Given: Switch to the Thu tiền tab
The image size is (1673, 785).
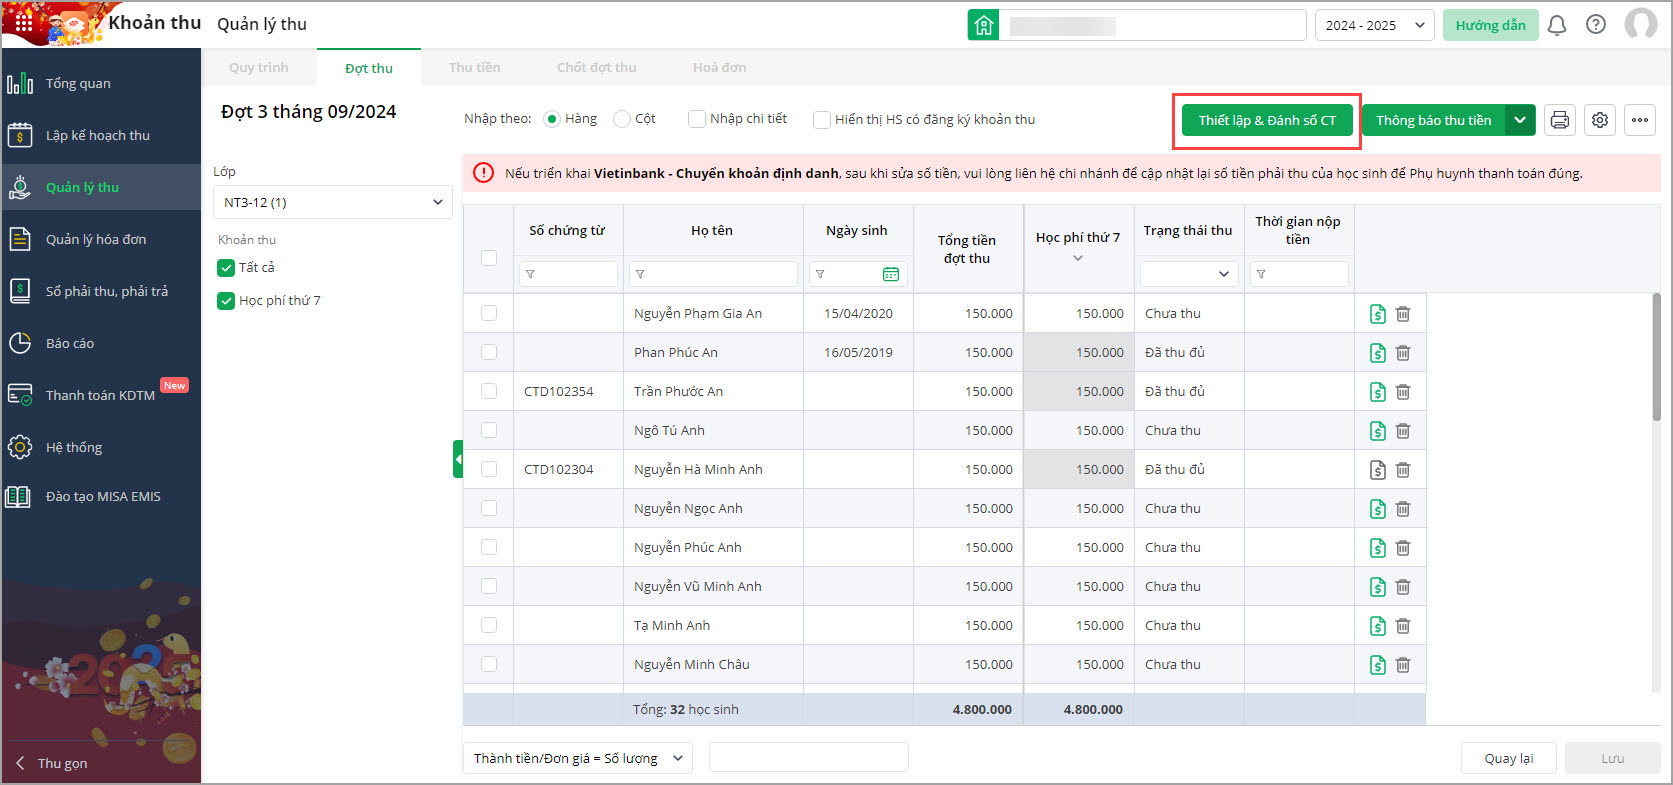Looking at the screenshot, I should click(x=475, y=67).
